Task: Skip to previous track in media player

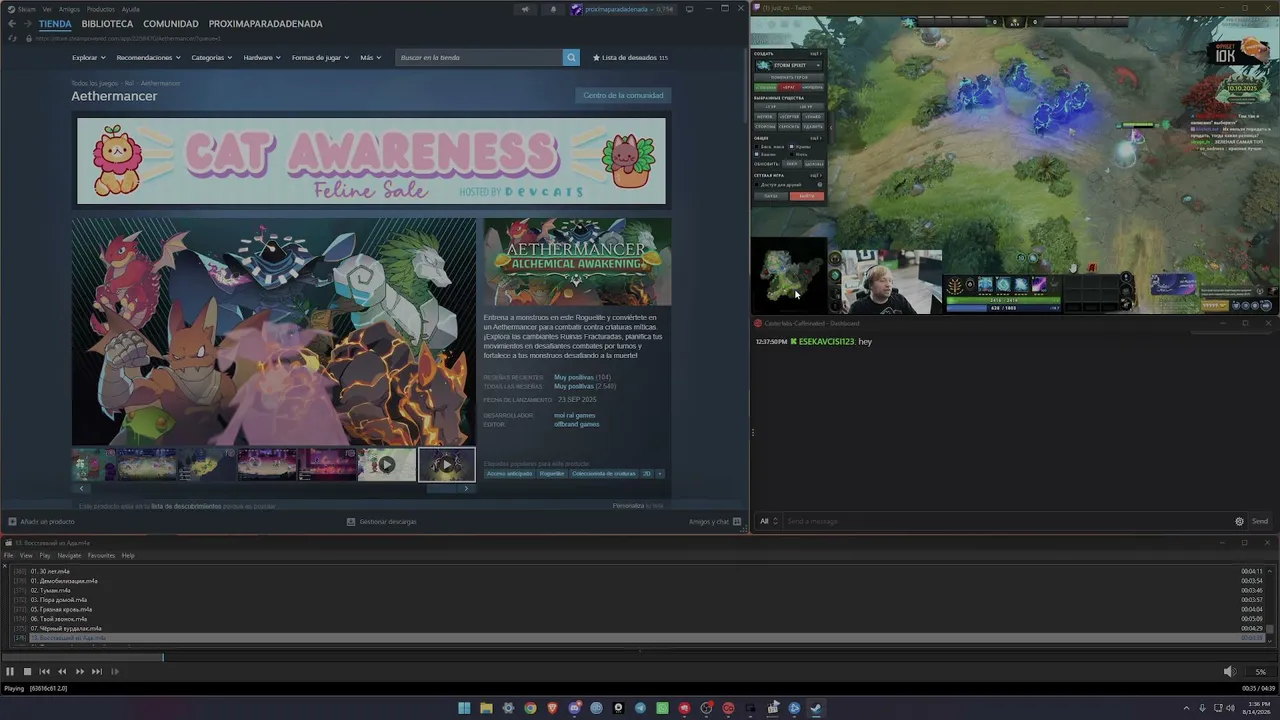Action: point(45,672)
